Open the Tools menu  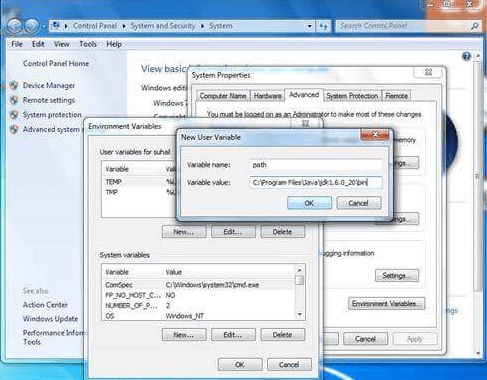coord(88,44)
